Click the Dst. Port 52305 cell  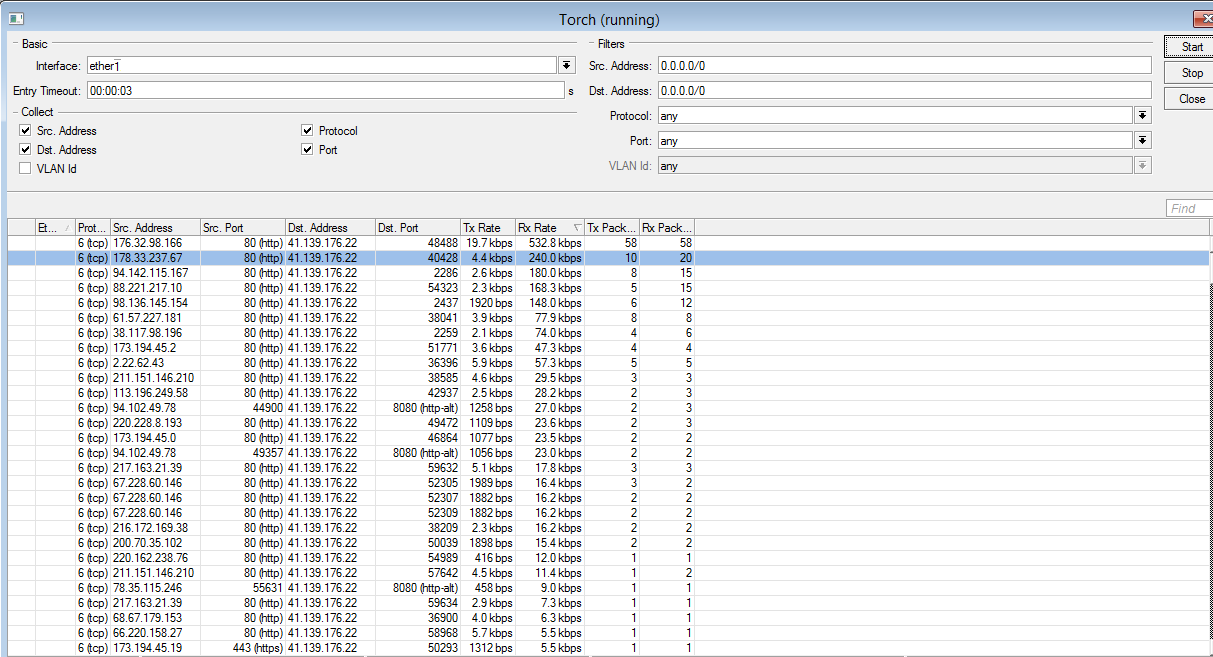click(x=418, y=483)
